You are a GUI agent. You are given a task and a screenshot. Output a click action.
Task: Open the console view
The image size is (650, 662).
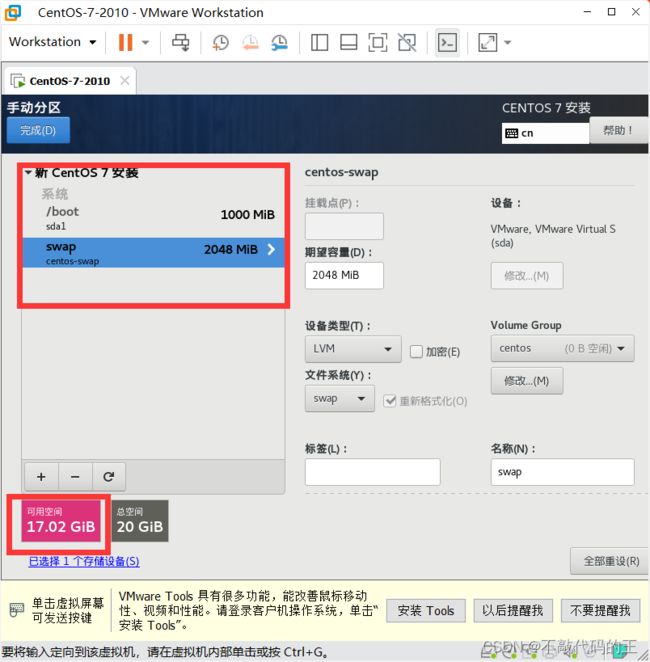447,42
